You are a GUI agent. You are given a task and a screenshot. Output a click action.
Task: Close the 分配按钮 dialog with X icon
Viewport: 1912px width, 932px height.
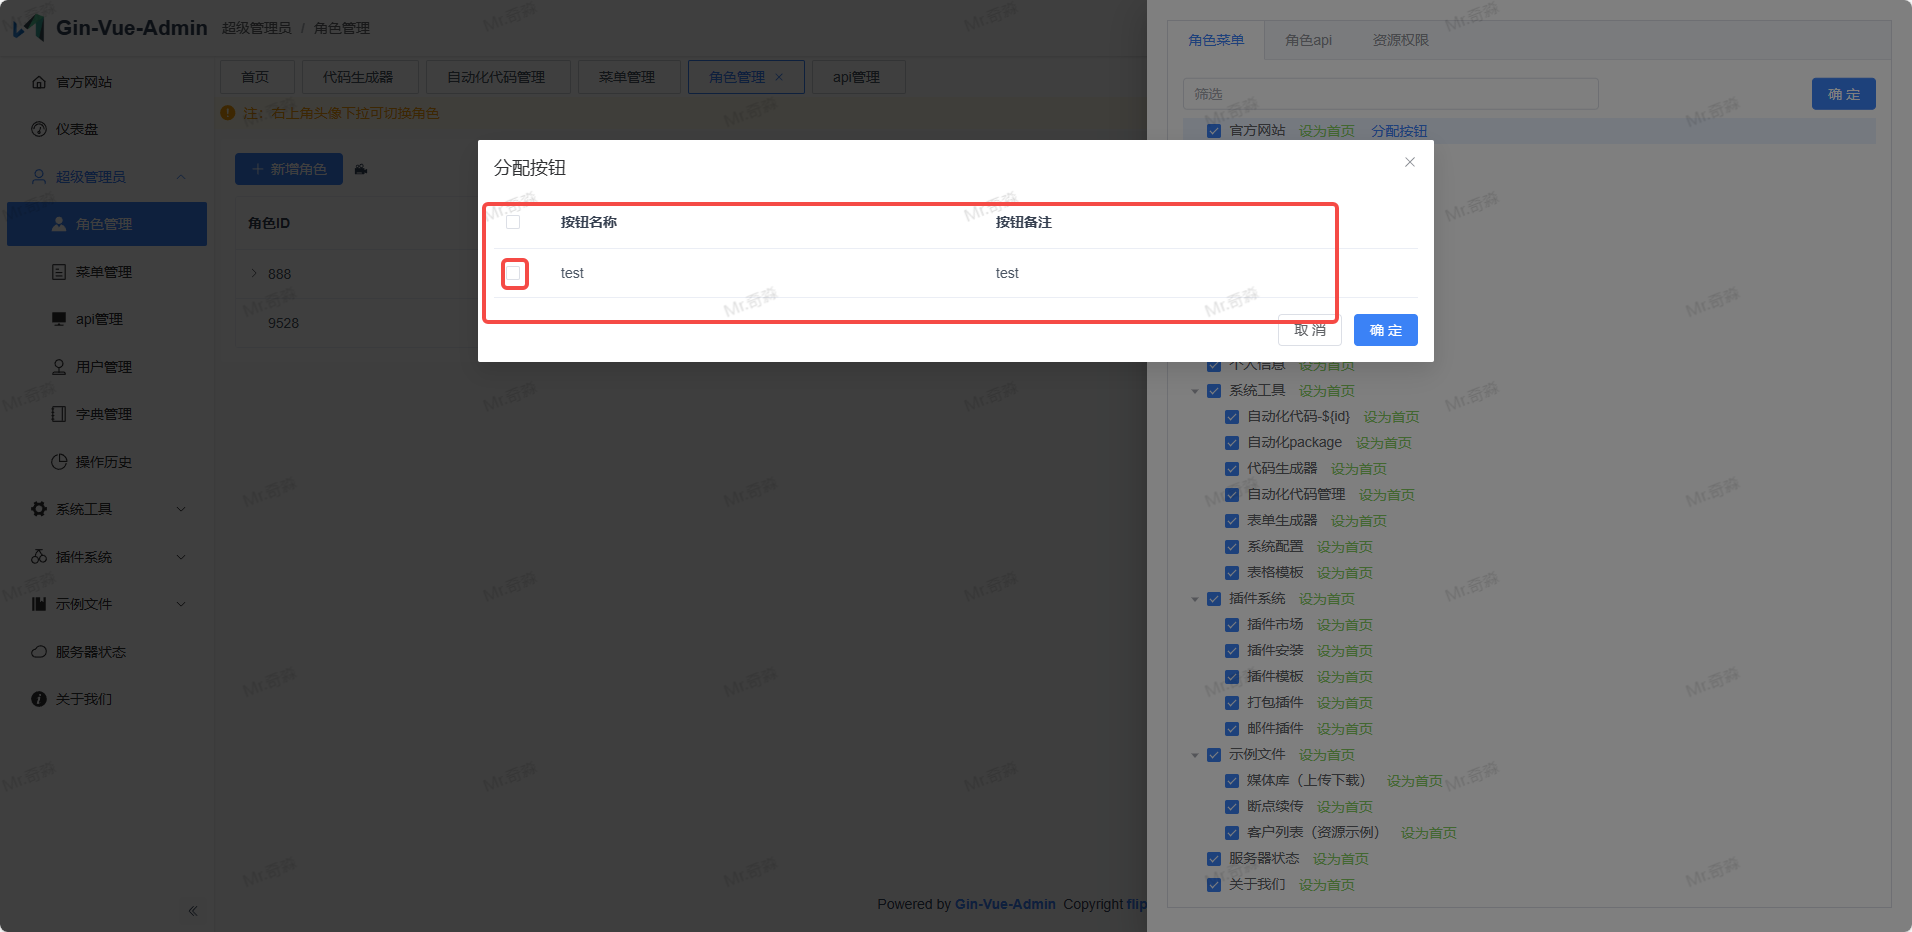(1409, 162)
